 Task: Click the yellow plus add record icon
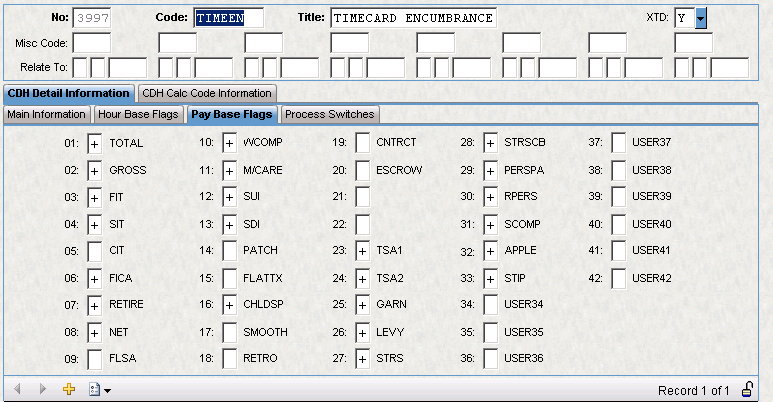[x=69, y=389]
